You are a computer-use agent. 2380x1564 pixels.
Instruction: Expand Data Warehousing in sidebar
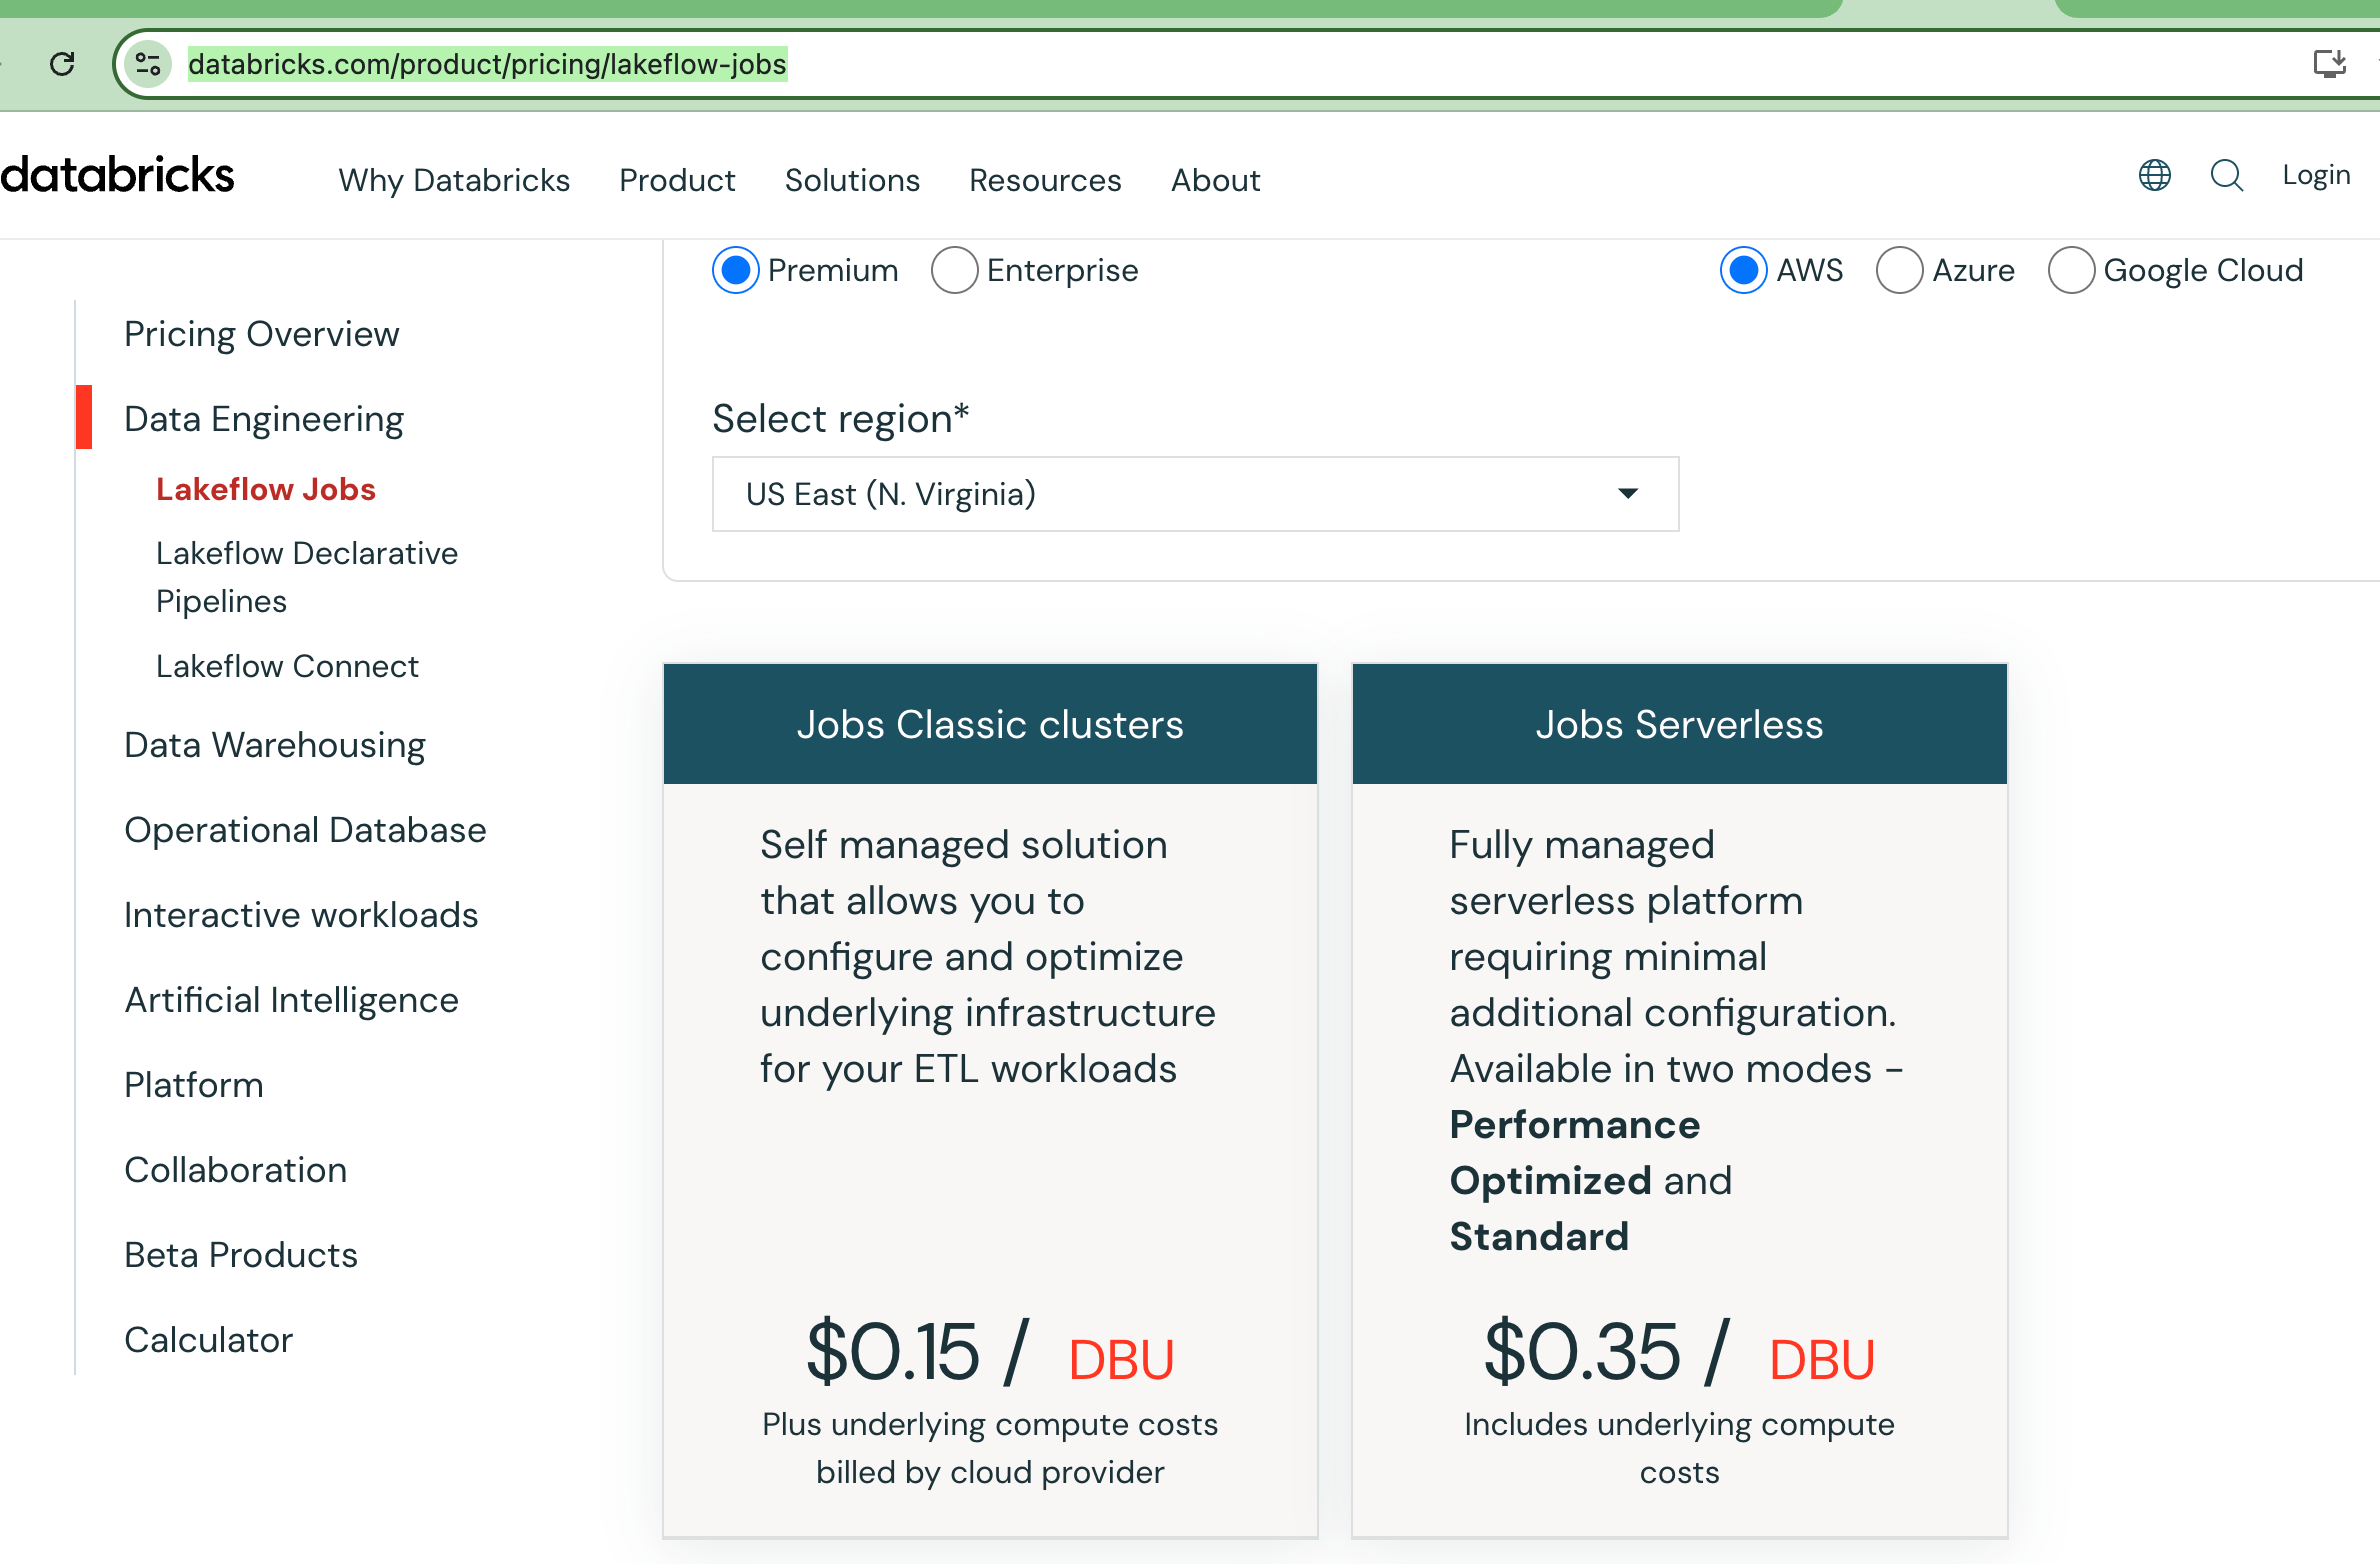(x=275, y=745)
